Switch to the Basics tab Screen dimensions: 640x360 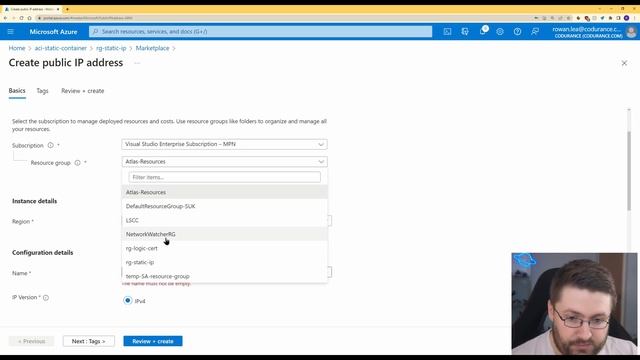pos(17,91)
